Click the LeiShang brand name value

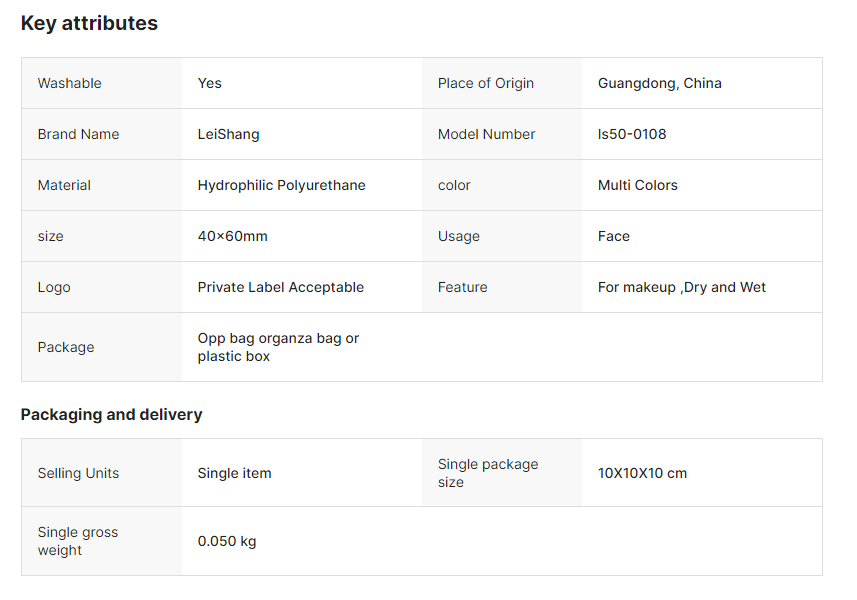pyautogui.click(x=228, y=134)
